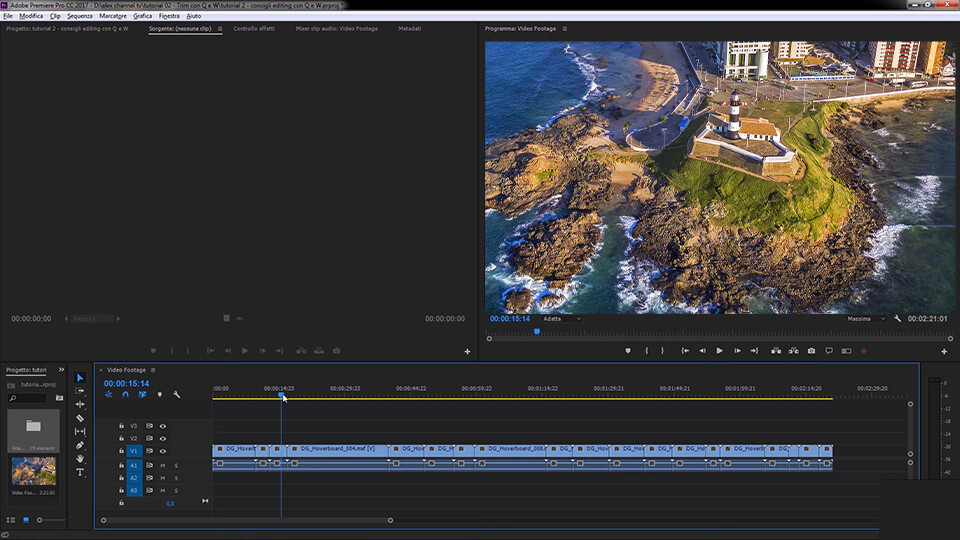Viewport: 960px width, 540px height.
Task: Export frame with camera icon
Action: [x=811, y=351]
